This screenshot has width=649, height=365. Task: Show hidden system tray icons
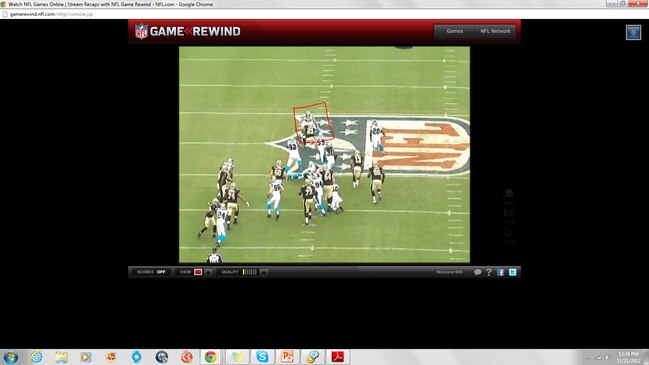(588, 357)
